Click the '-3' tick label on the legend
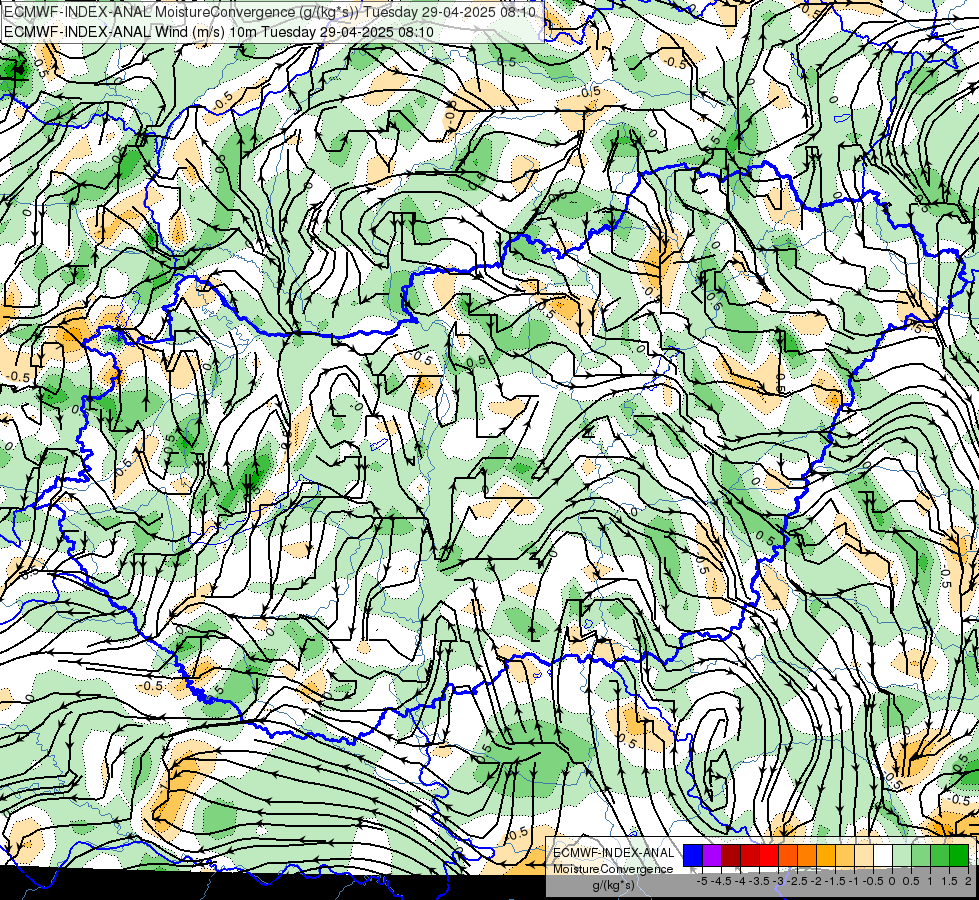The height and width of the screenshot is (900, 979). pos(779,881)
